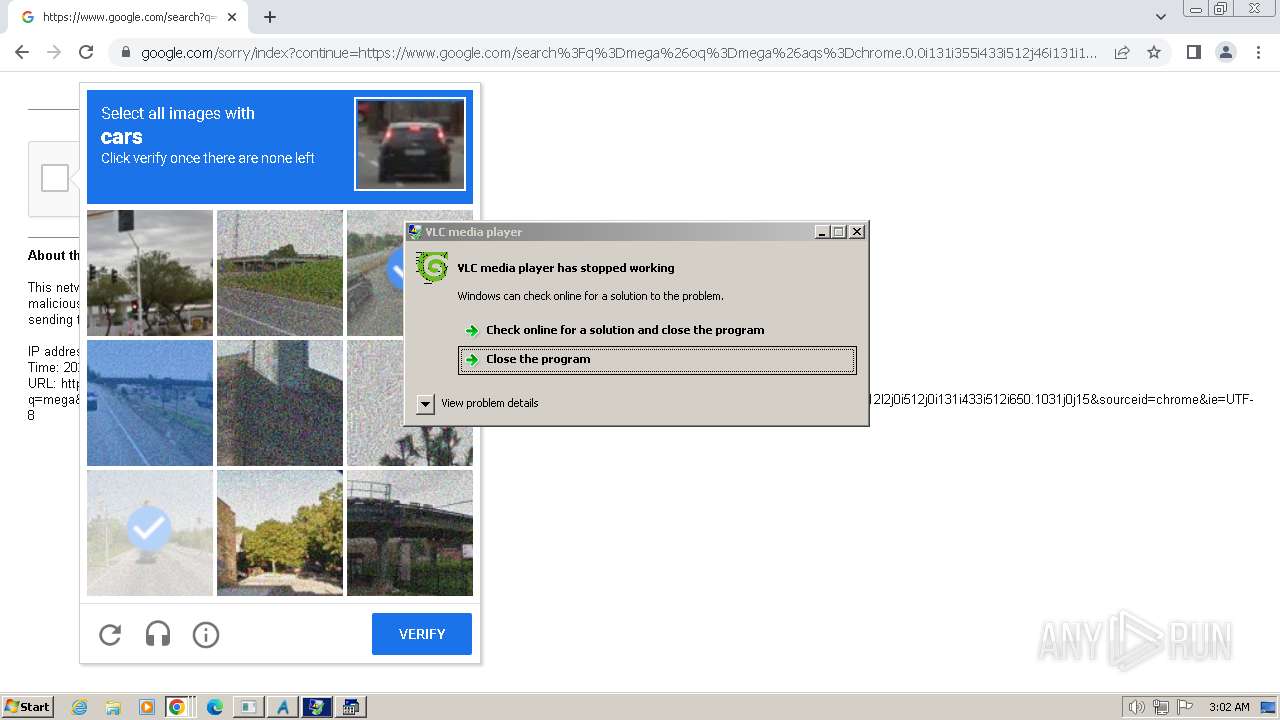Open File Explorer from taskbar
Image resolution: width=1280 pixels, height=720 pixels.
point(113,707)
